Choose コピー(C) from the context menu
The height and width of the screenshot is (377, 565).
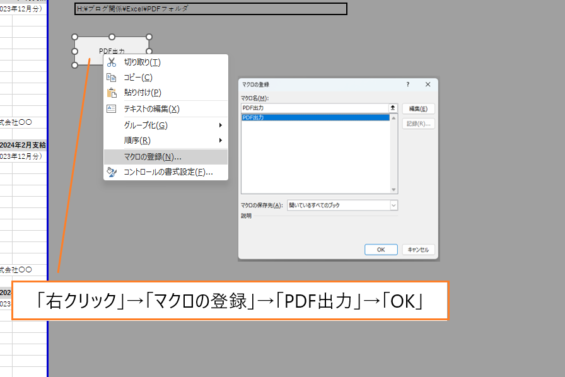pyautogui.click(x=166, y=77)
